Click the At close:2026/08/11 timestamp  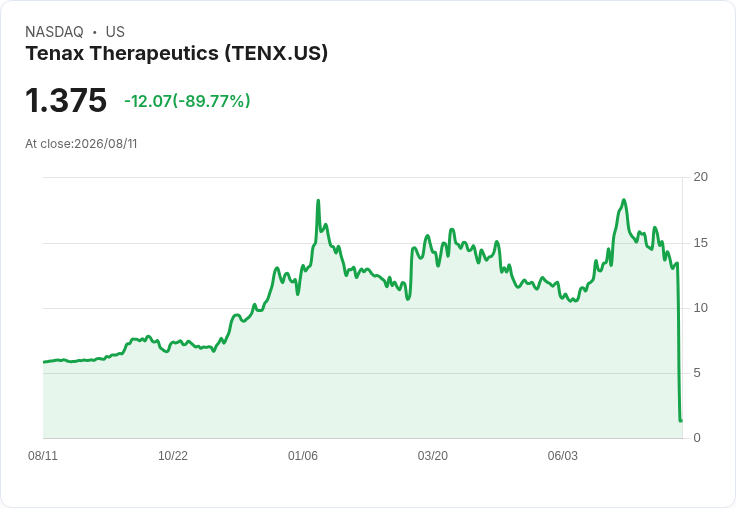click(81, 144)
